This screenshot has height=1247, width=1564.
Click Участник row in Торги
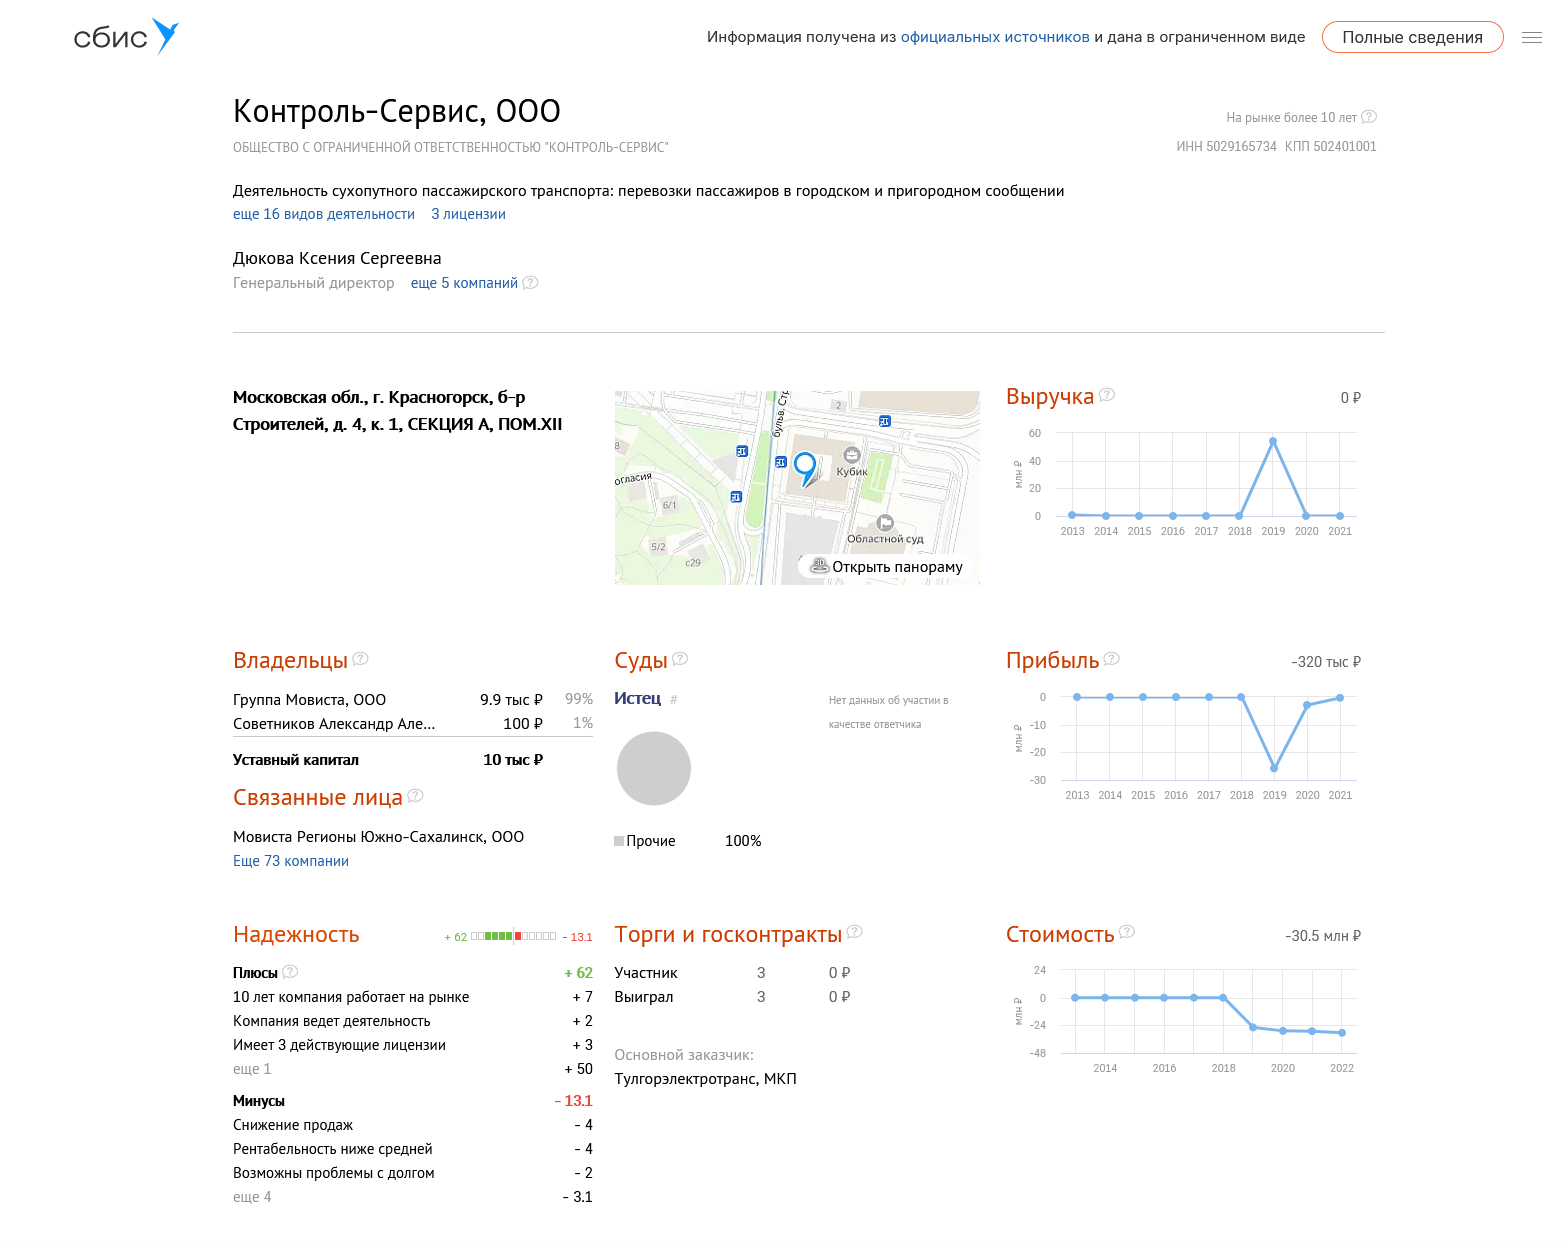point(732,973)
